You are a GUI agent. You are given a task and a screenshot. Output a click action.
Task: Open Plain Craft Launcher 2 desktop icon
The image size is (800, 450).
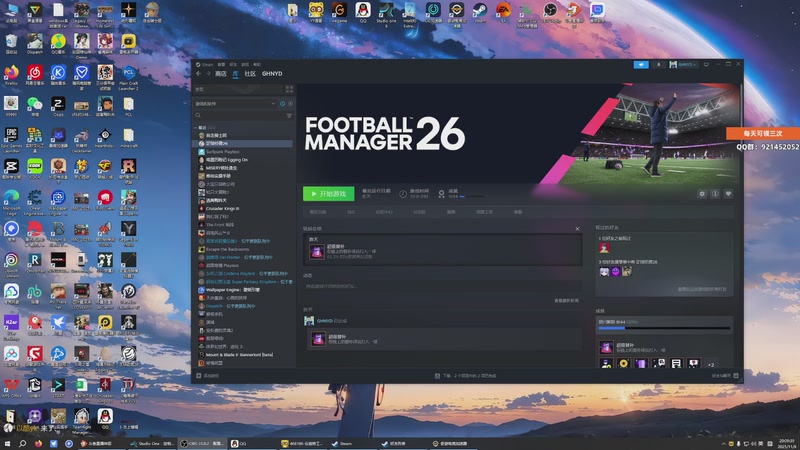click(x=129, y=78)
